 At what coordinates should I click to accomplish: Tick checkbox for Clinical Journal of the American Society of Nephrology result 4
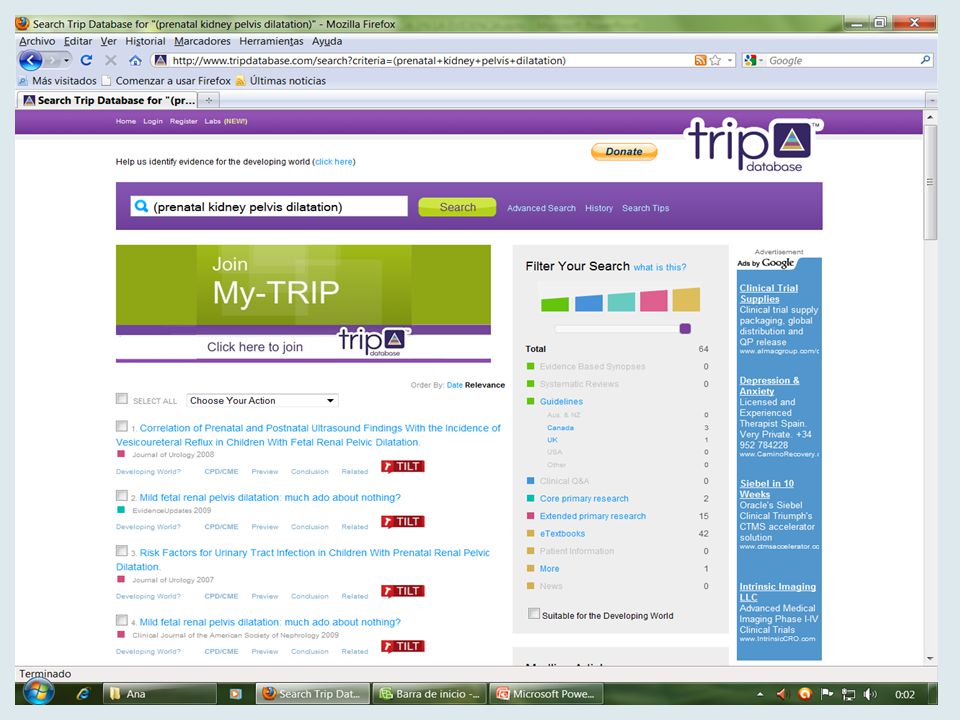tap(122, 620)
